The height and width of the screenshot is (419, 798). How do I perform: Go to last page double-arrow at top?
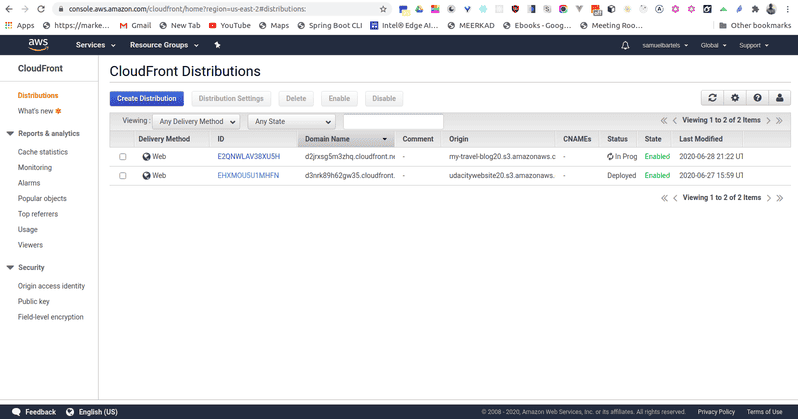[779, 121]
